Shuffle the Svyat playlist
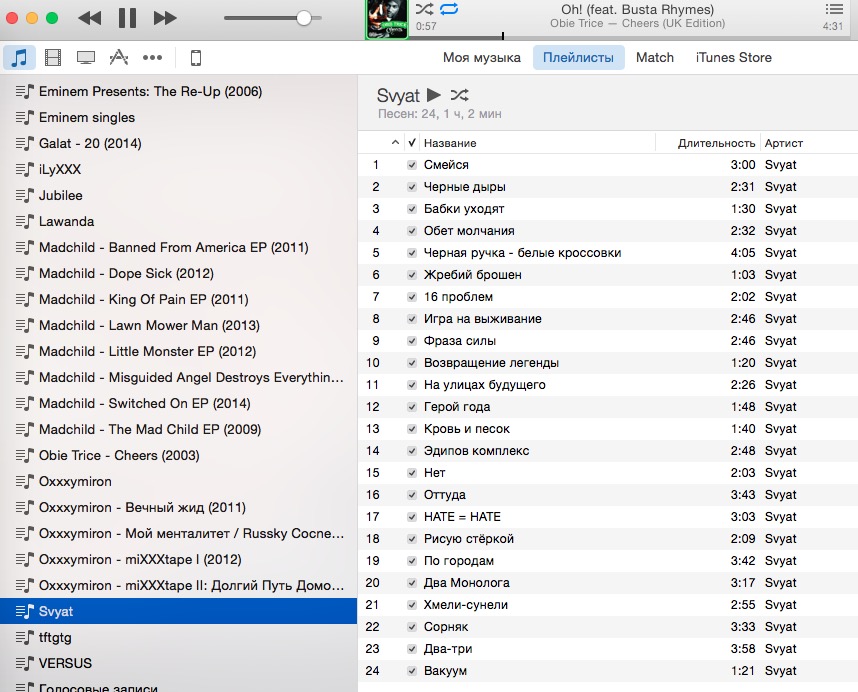 click(x=459, y=95)
